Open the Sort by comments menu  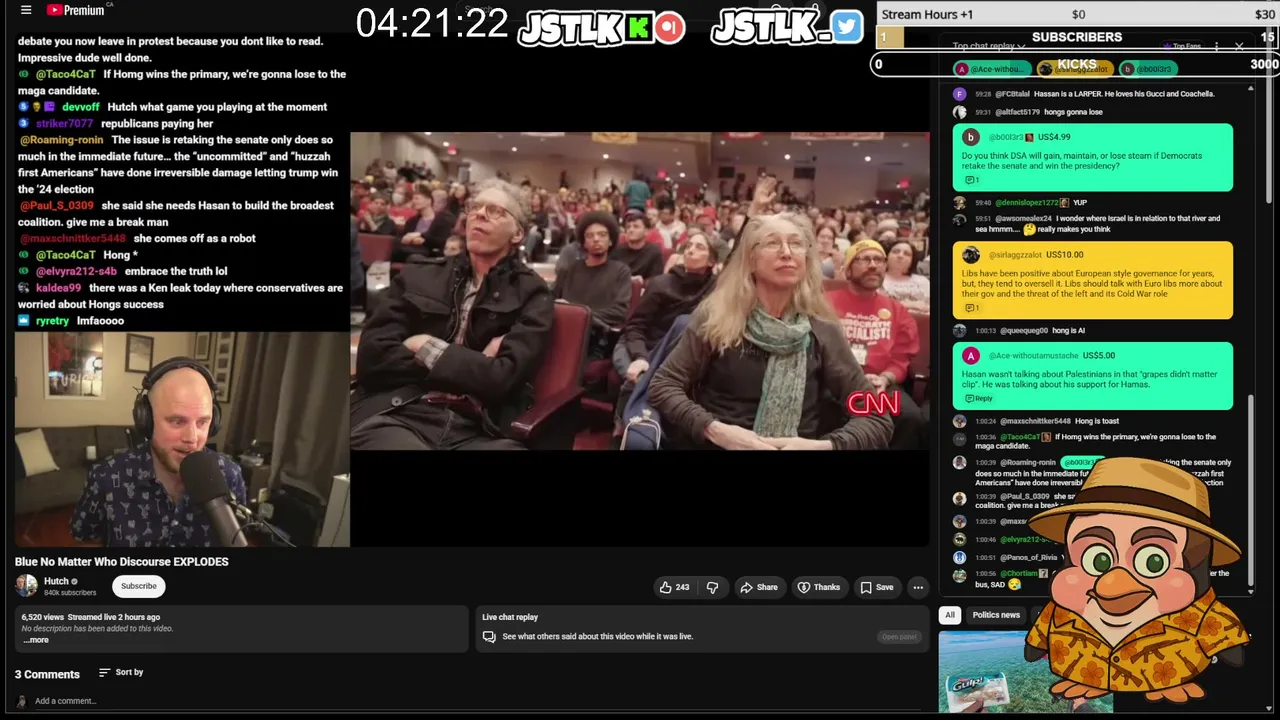pyautogui.click(x=121, y=672)
